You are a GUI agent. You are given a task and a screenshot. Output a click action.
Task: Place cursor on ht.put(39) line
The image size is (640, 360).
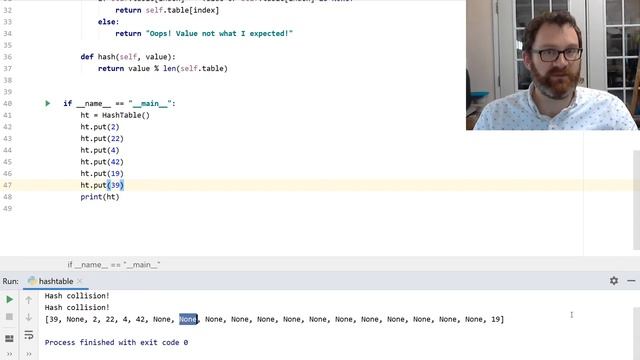pyautogui.click(x=102, y=185)
